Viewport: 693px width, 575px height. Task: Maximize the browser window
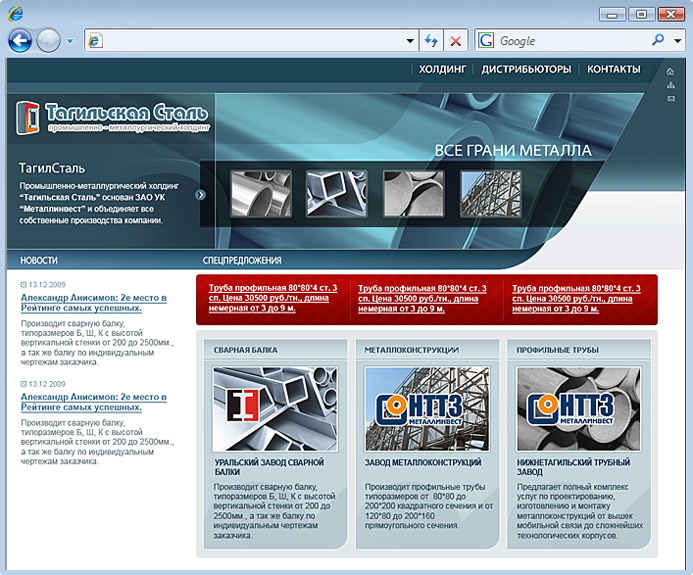coord(642,15)
